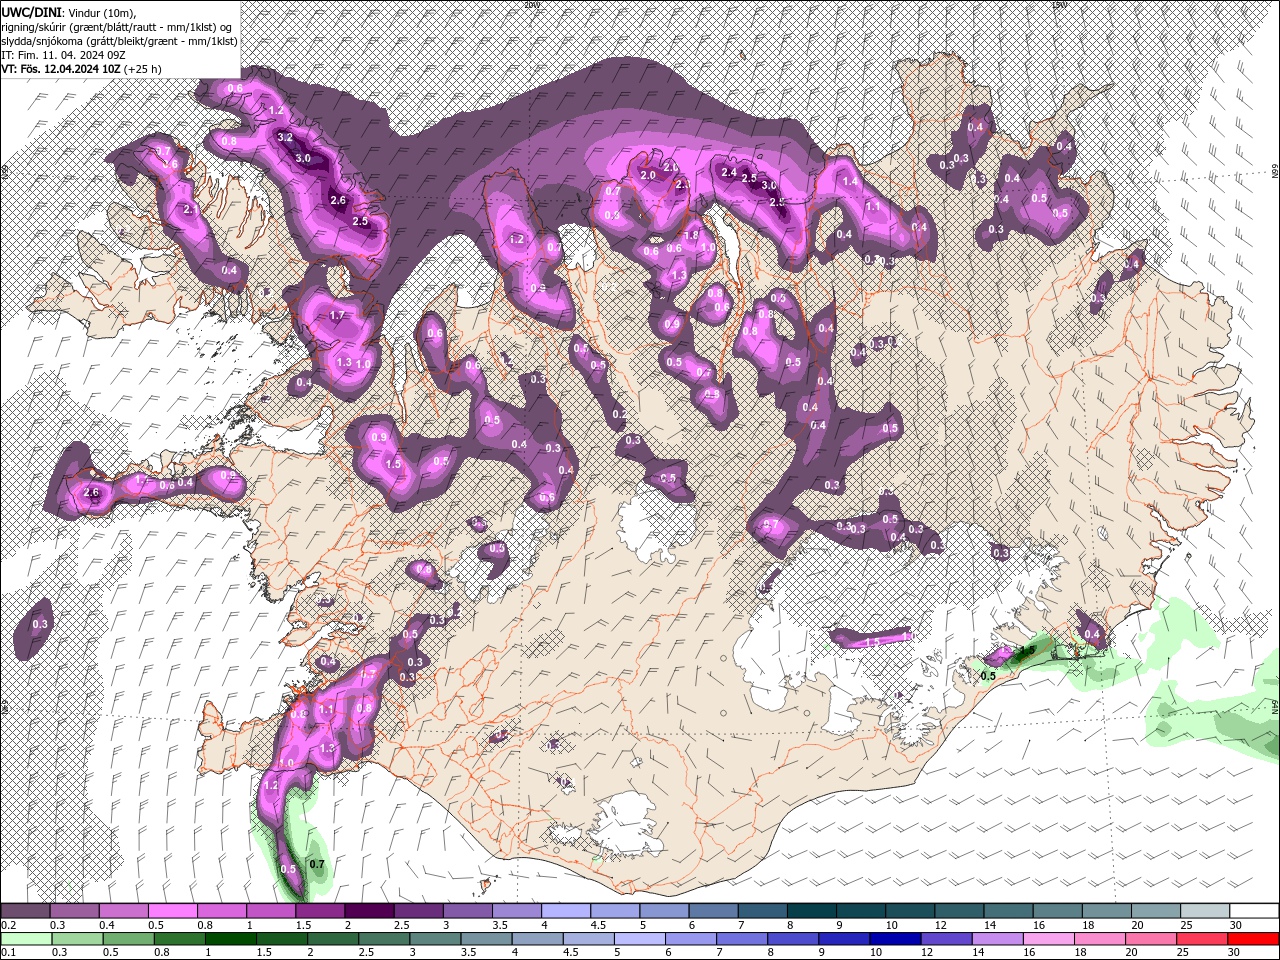Click the snow legend swatch between 20 and 25
This screenshot has height=960, width=1280.
(1154, 911)
